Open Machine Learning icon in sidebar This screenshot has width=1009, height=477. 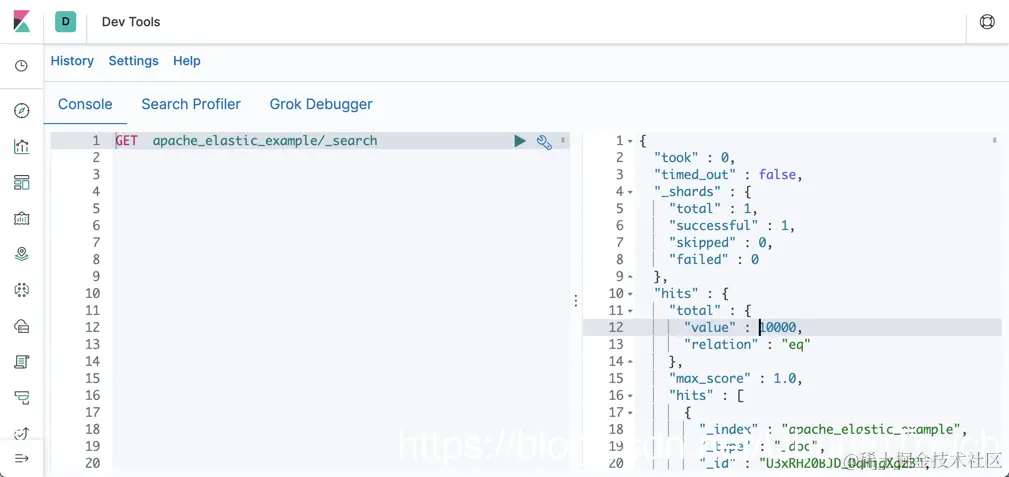22,290
